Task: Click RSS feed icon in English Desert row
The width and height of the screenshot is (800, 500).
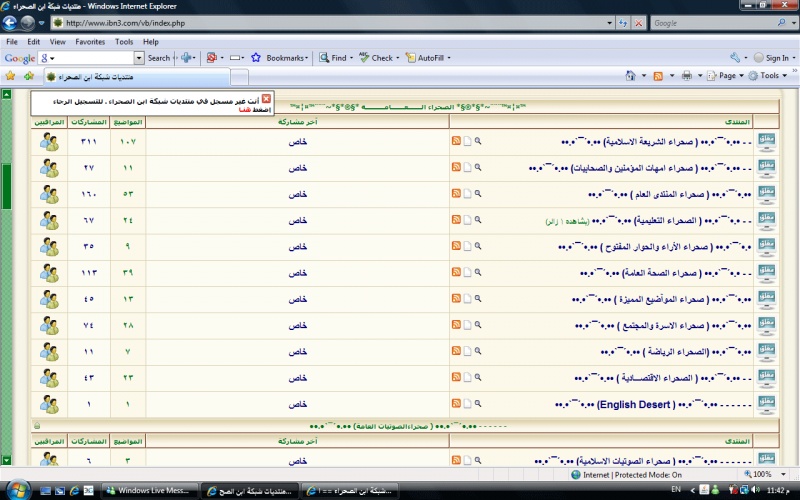Action: pyautogui.click(x=456, y=405)
